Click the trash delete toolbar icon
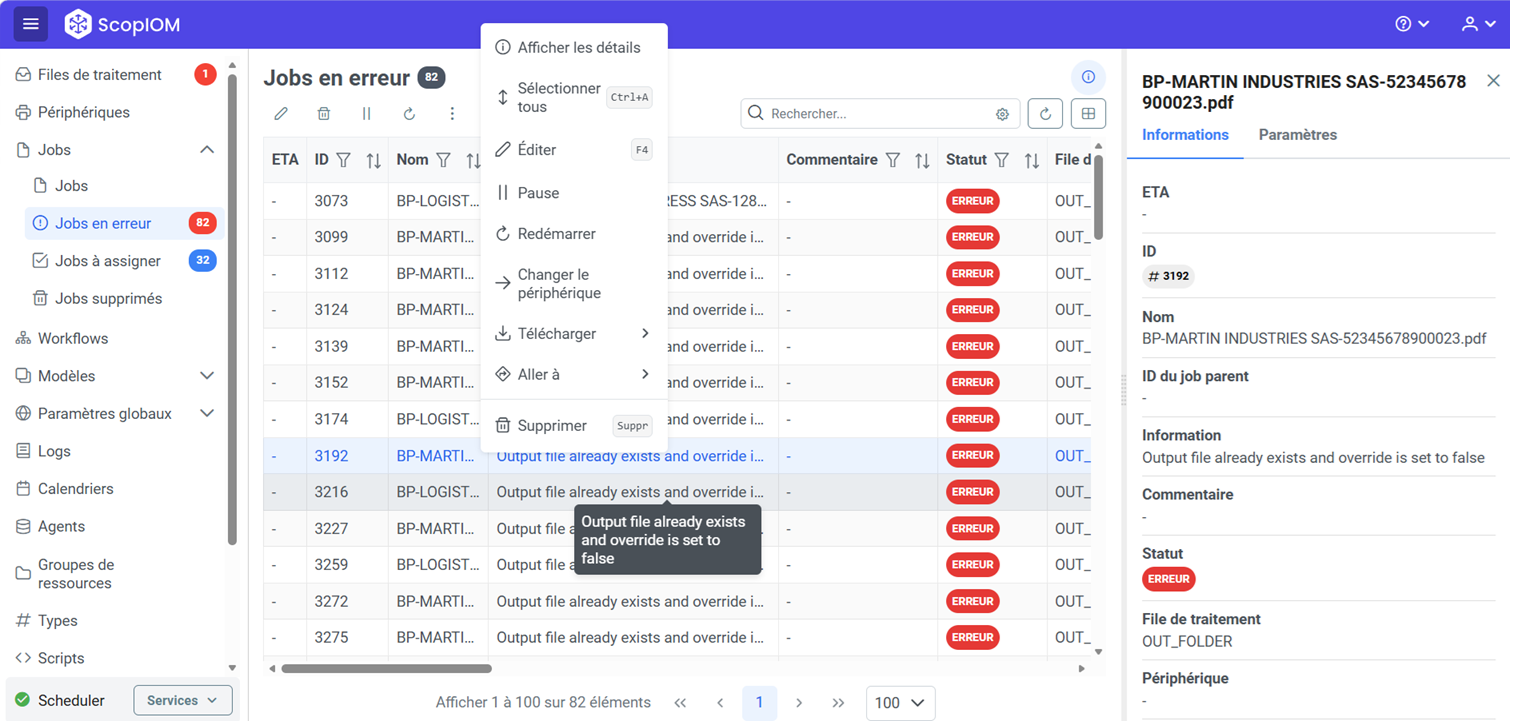This screenshot has height=724, width=1517. pos(324,114)
